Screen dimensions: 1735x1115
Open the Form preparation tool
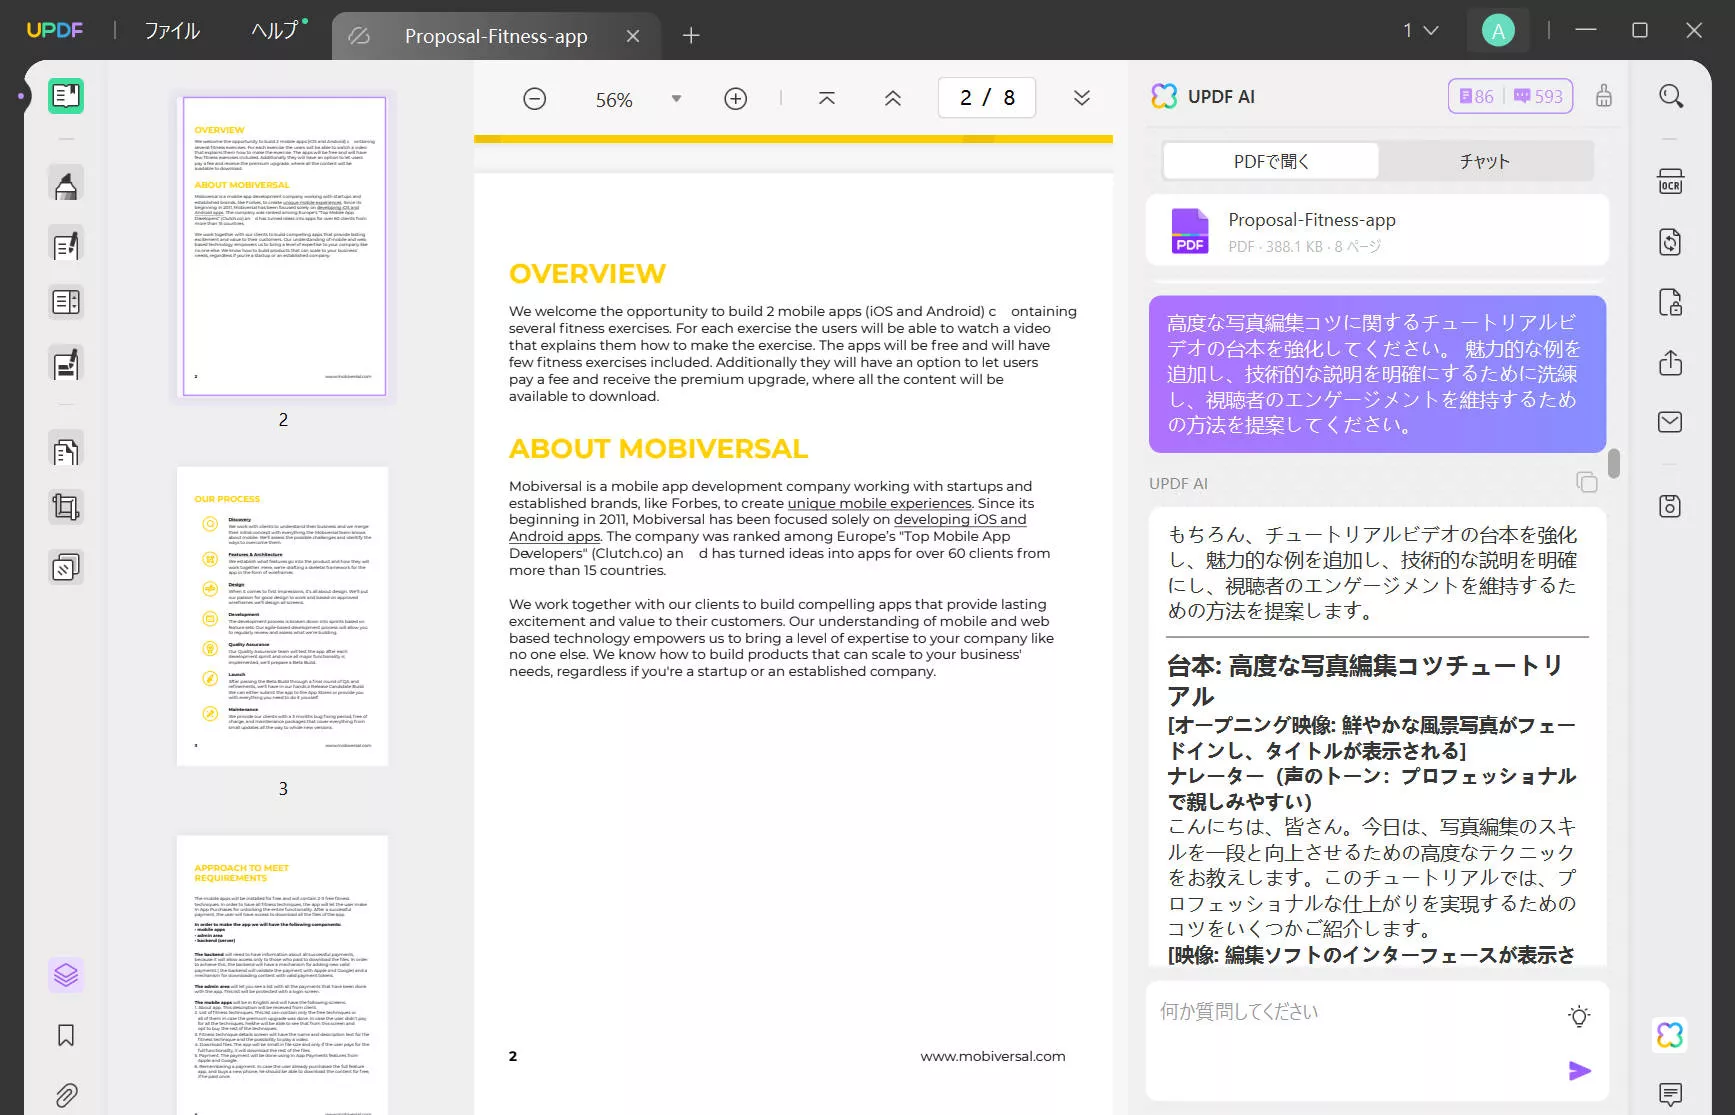point(66,302)
